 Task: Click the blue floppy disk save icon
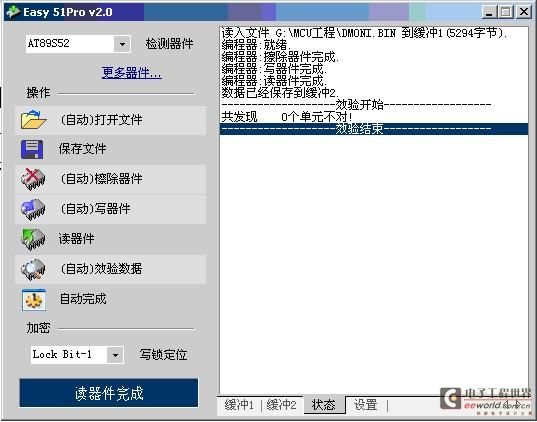[x=32, y=149]
